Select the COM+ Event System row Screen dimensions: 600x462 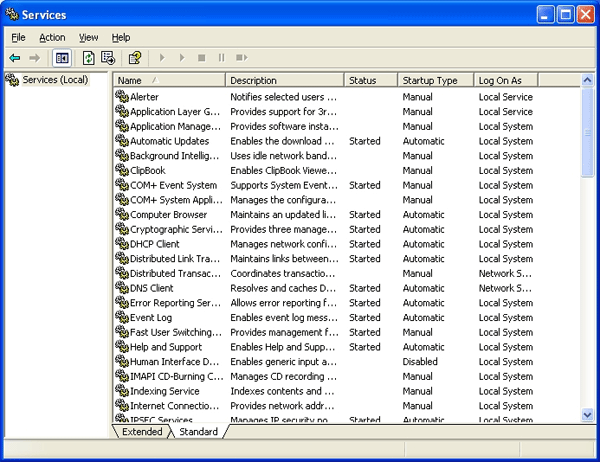pyautogui.click(x=346, y=185)
